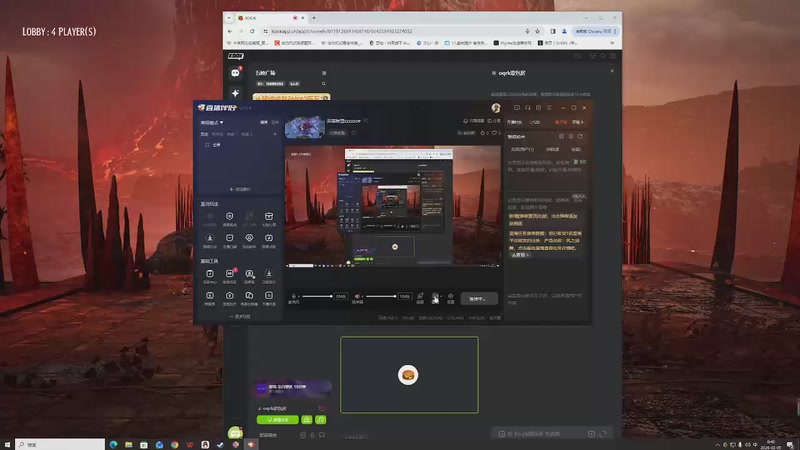This screenshot has height=450, width=800.
Task: Mute the speaker icon beside the speaker slider
Action: tap(357, 296)
